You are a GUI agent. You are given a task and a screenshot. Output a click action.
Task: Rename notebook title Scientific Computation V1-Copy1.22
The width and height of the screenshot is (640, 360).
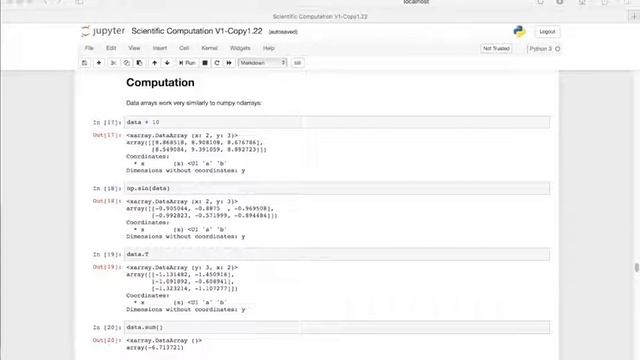coord(197,31)
